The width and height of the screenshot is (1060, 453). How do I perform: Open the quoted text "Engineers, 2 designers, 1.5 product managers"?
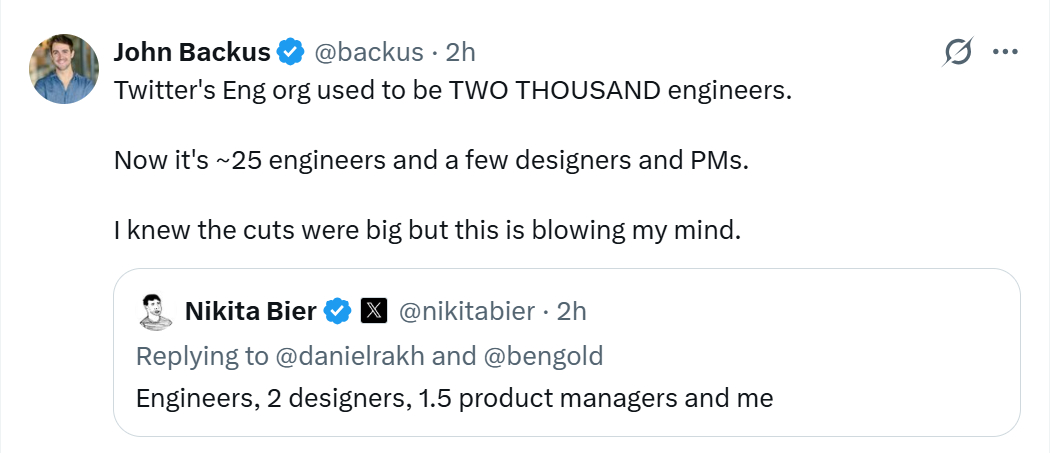coord(454,398)
